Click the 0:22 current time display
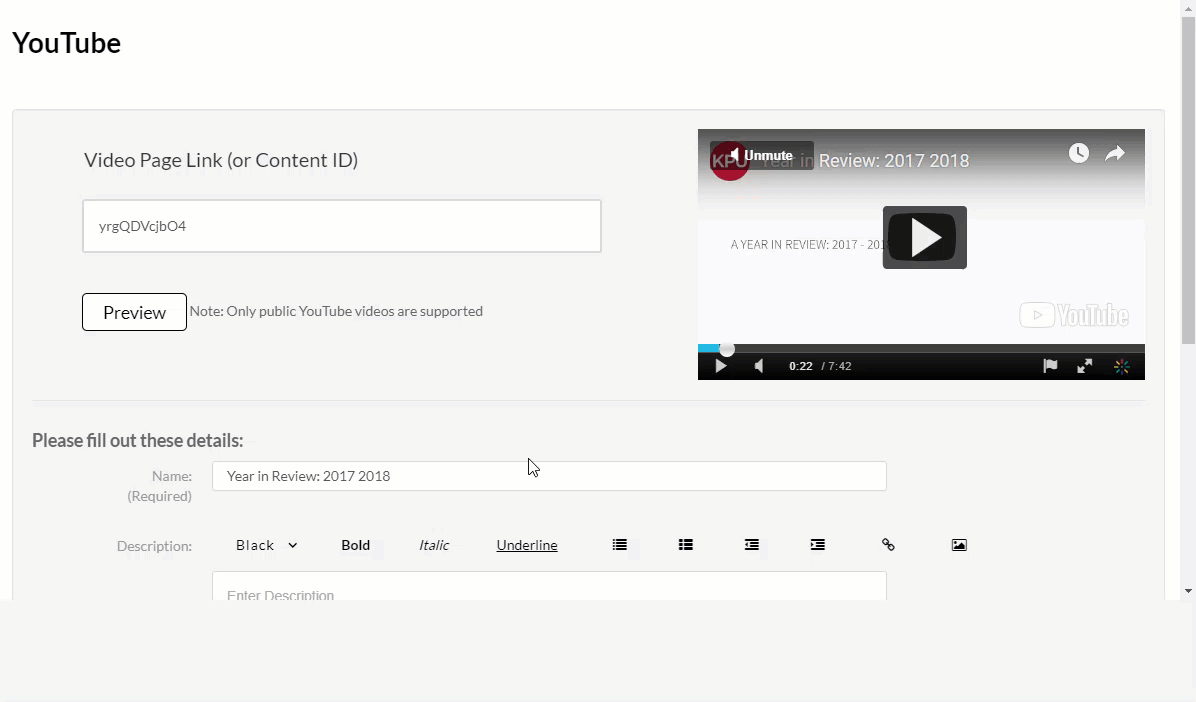Screen dimensions: 1196x702 [800, 366]
